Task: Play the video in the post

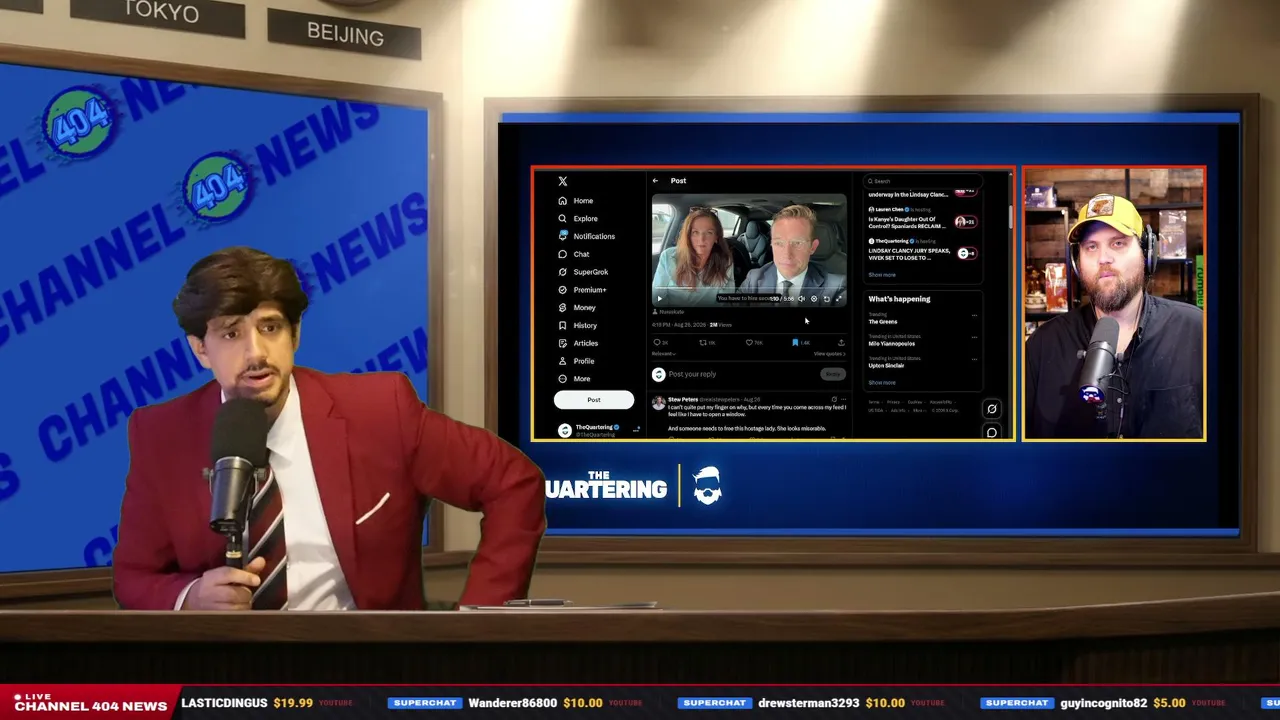Action: 659,298
